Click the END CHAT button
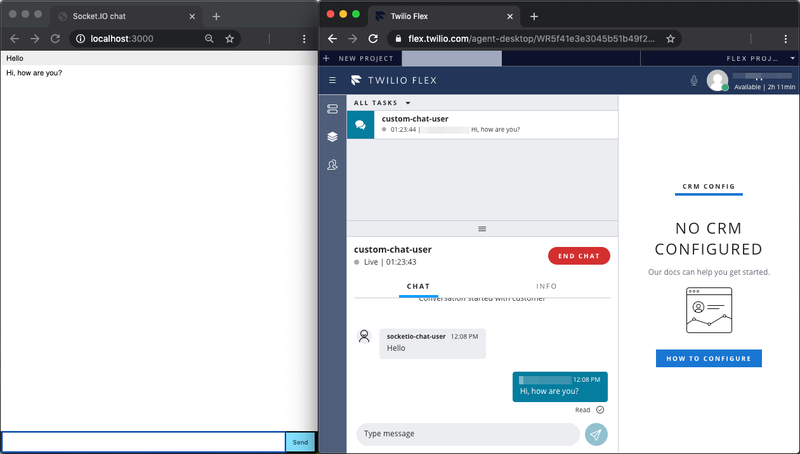 579,256
